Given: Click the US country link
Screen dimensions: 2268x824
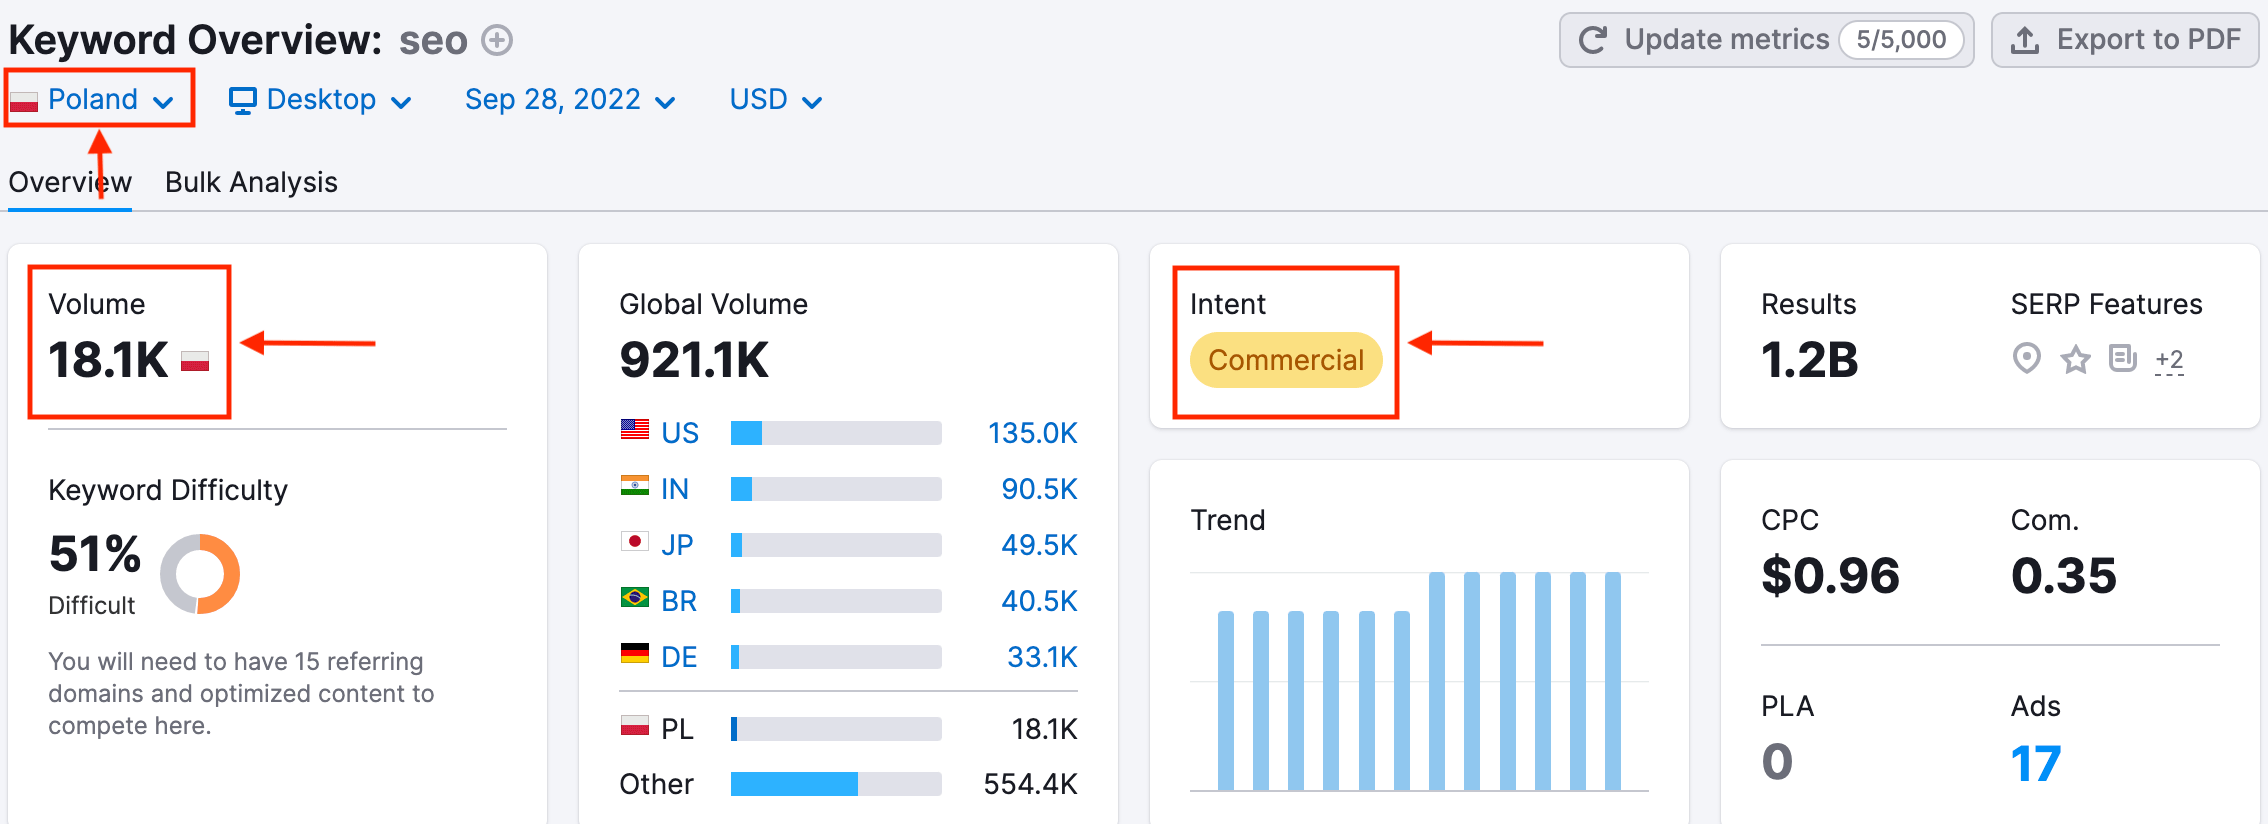Looking at the screenshot, I should [680, 433].
